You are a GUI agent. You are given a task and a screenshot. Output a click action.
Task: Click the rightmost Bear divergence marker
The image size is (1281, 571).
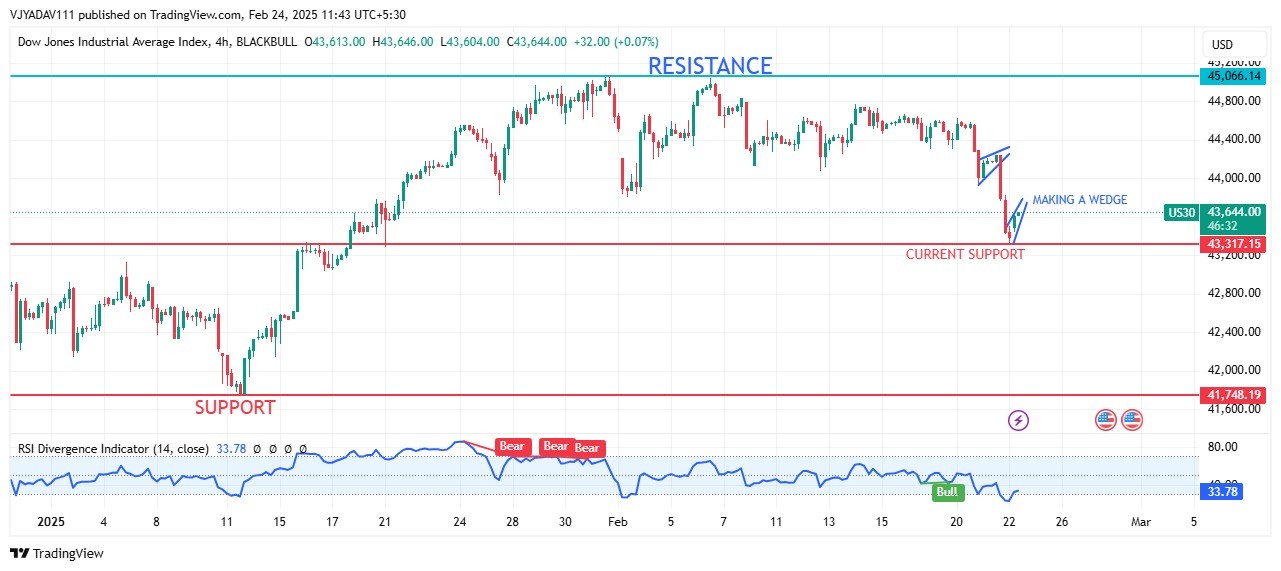(587, 448)
